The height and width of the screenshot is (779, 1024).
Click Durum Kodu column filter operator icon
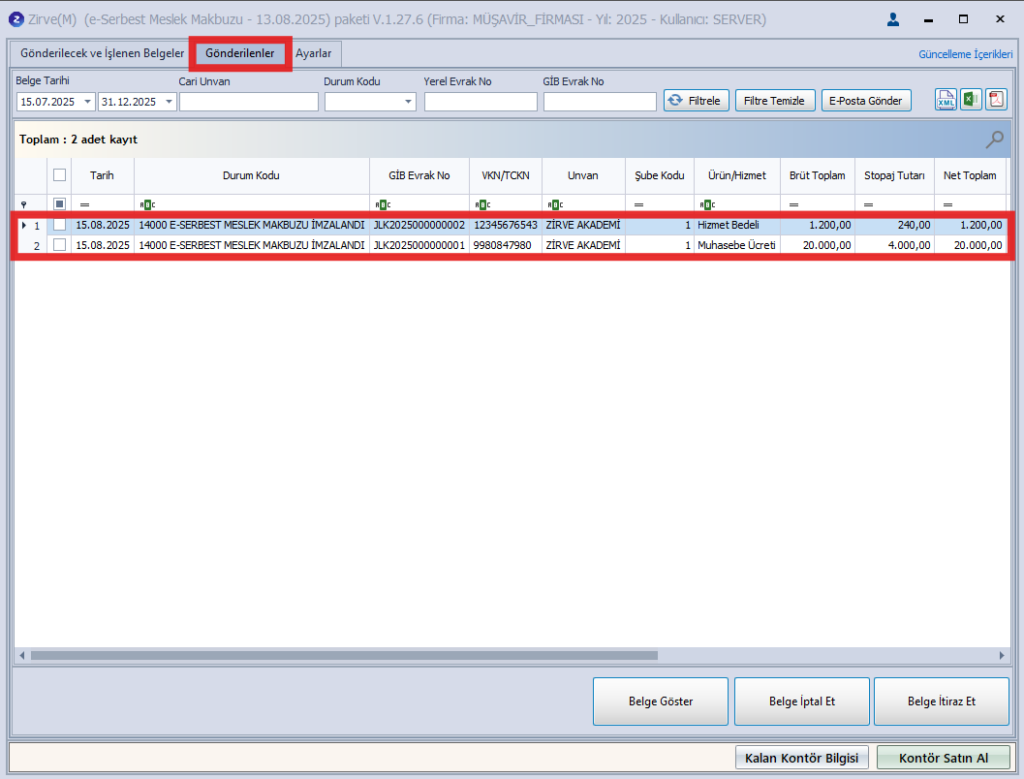tap(147, 204)
